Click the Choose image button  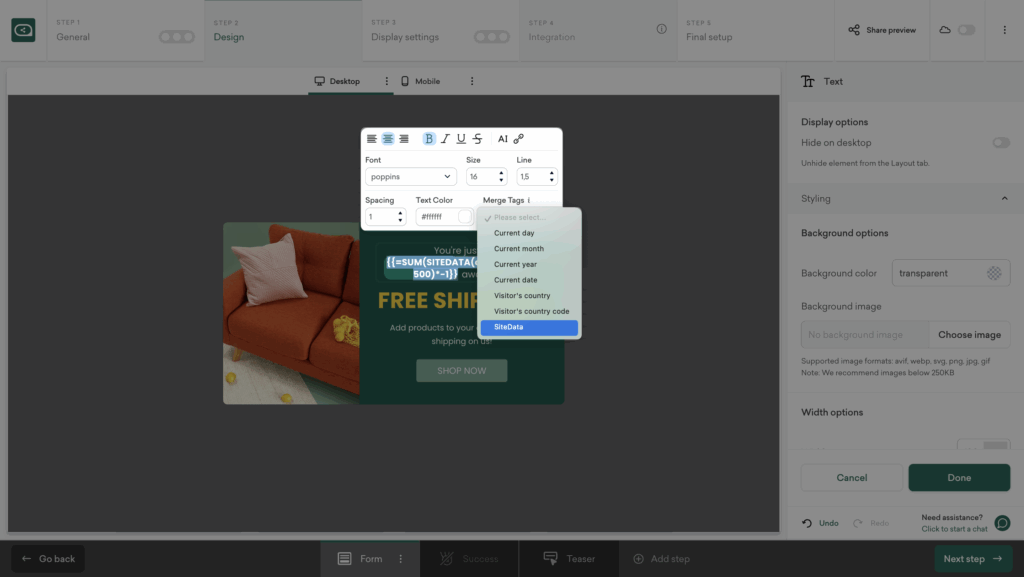[x=968, y=335]
